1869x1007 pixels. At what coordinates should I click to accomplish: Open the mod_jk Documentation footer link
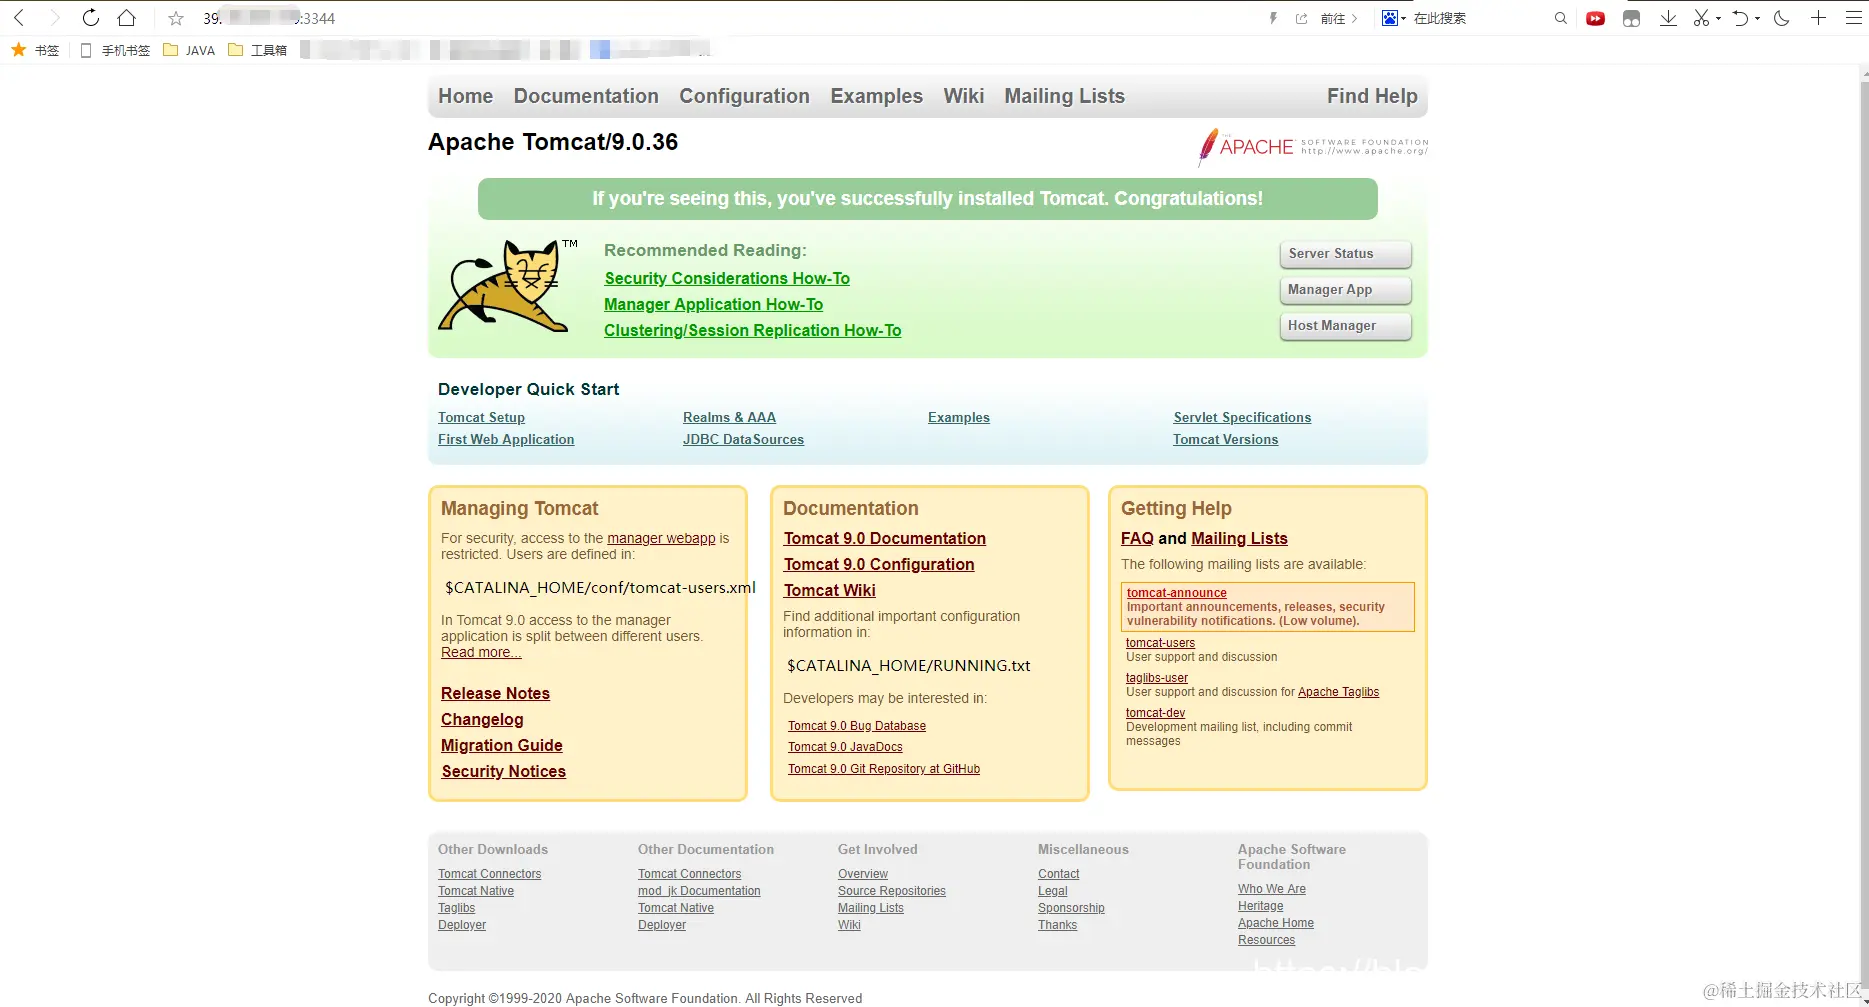coord(699,891)
